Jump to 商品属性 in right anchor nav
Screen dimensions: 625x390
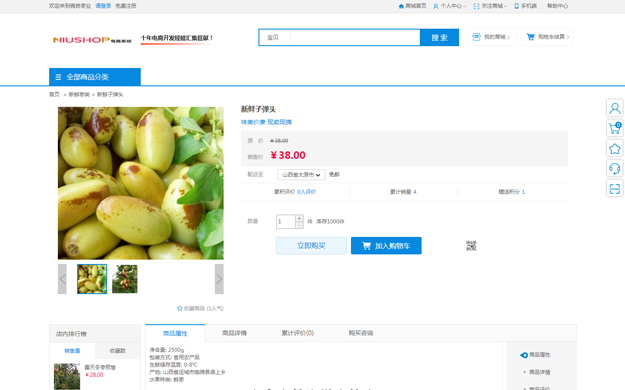(x=540, y=355)
